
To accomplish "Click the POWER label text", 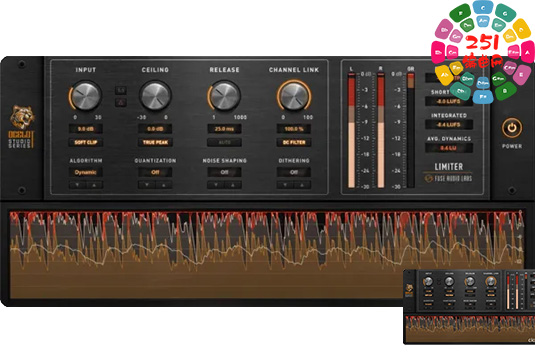I will click(511, 146).
